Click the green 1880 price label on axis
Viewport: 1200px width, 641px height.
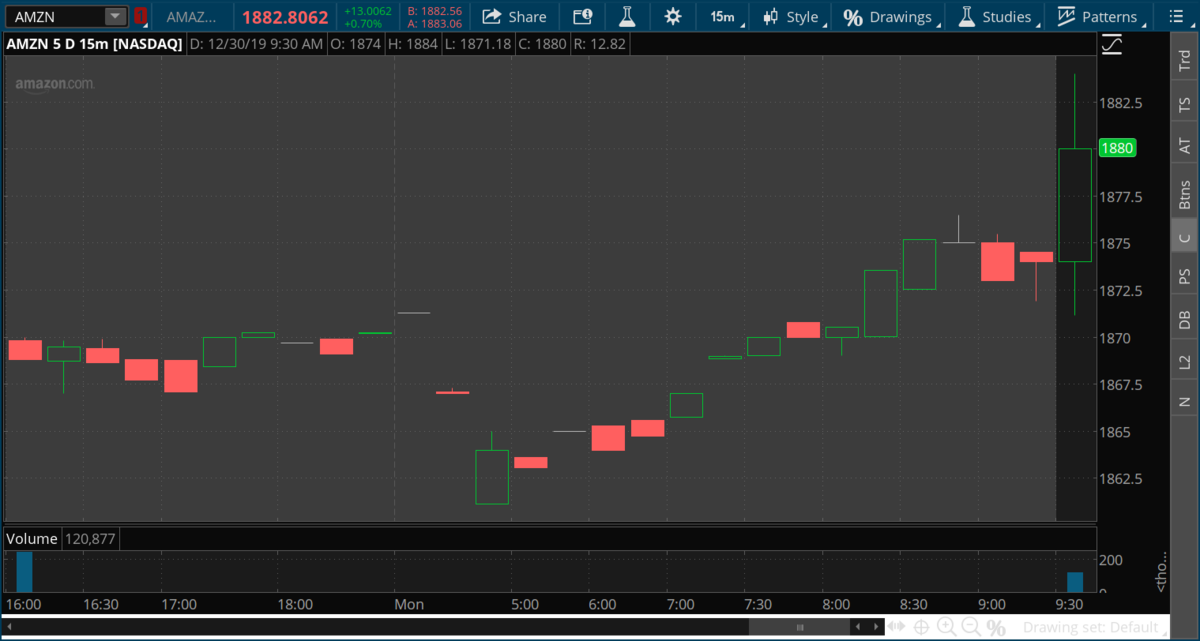point(1116,148)
